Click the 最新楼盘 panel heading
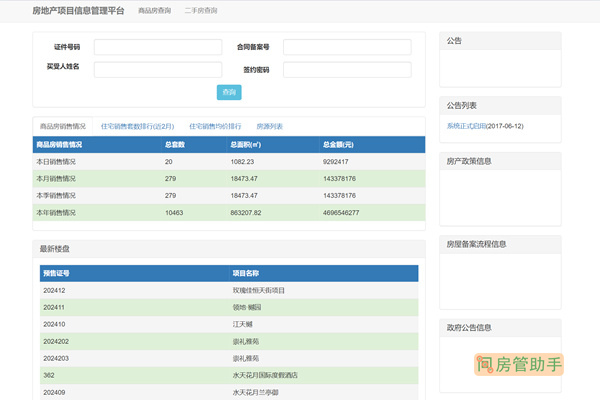This screenshot has height=400, width=600. tap(55, 249)
